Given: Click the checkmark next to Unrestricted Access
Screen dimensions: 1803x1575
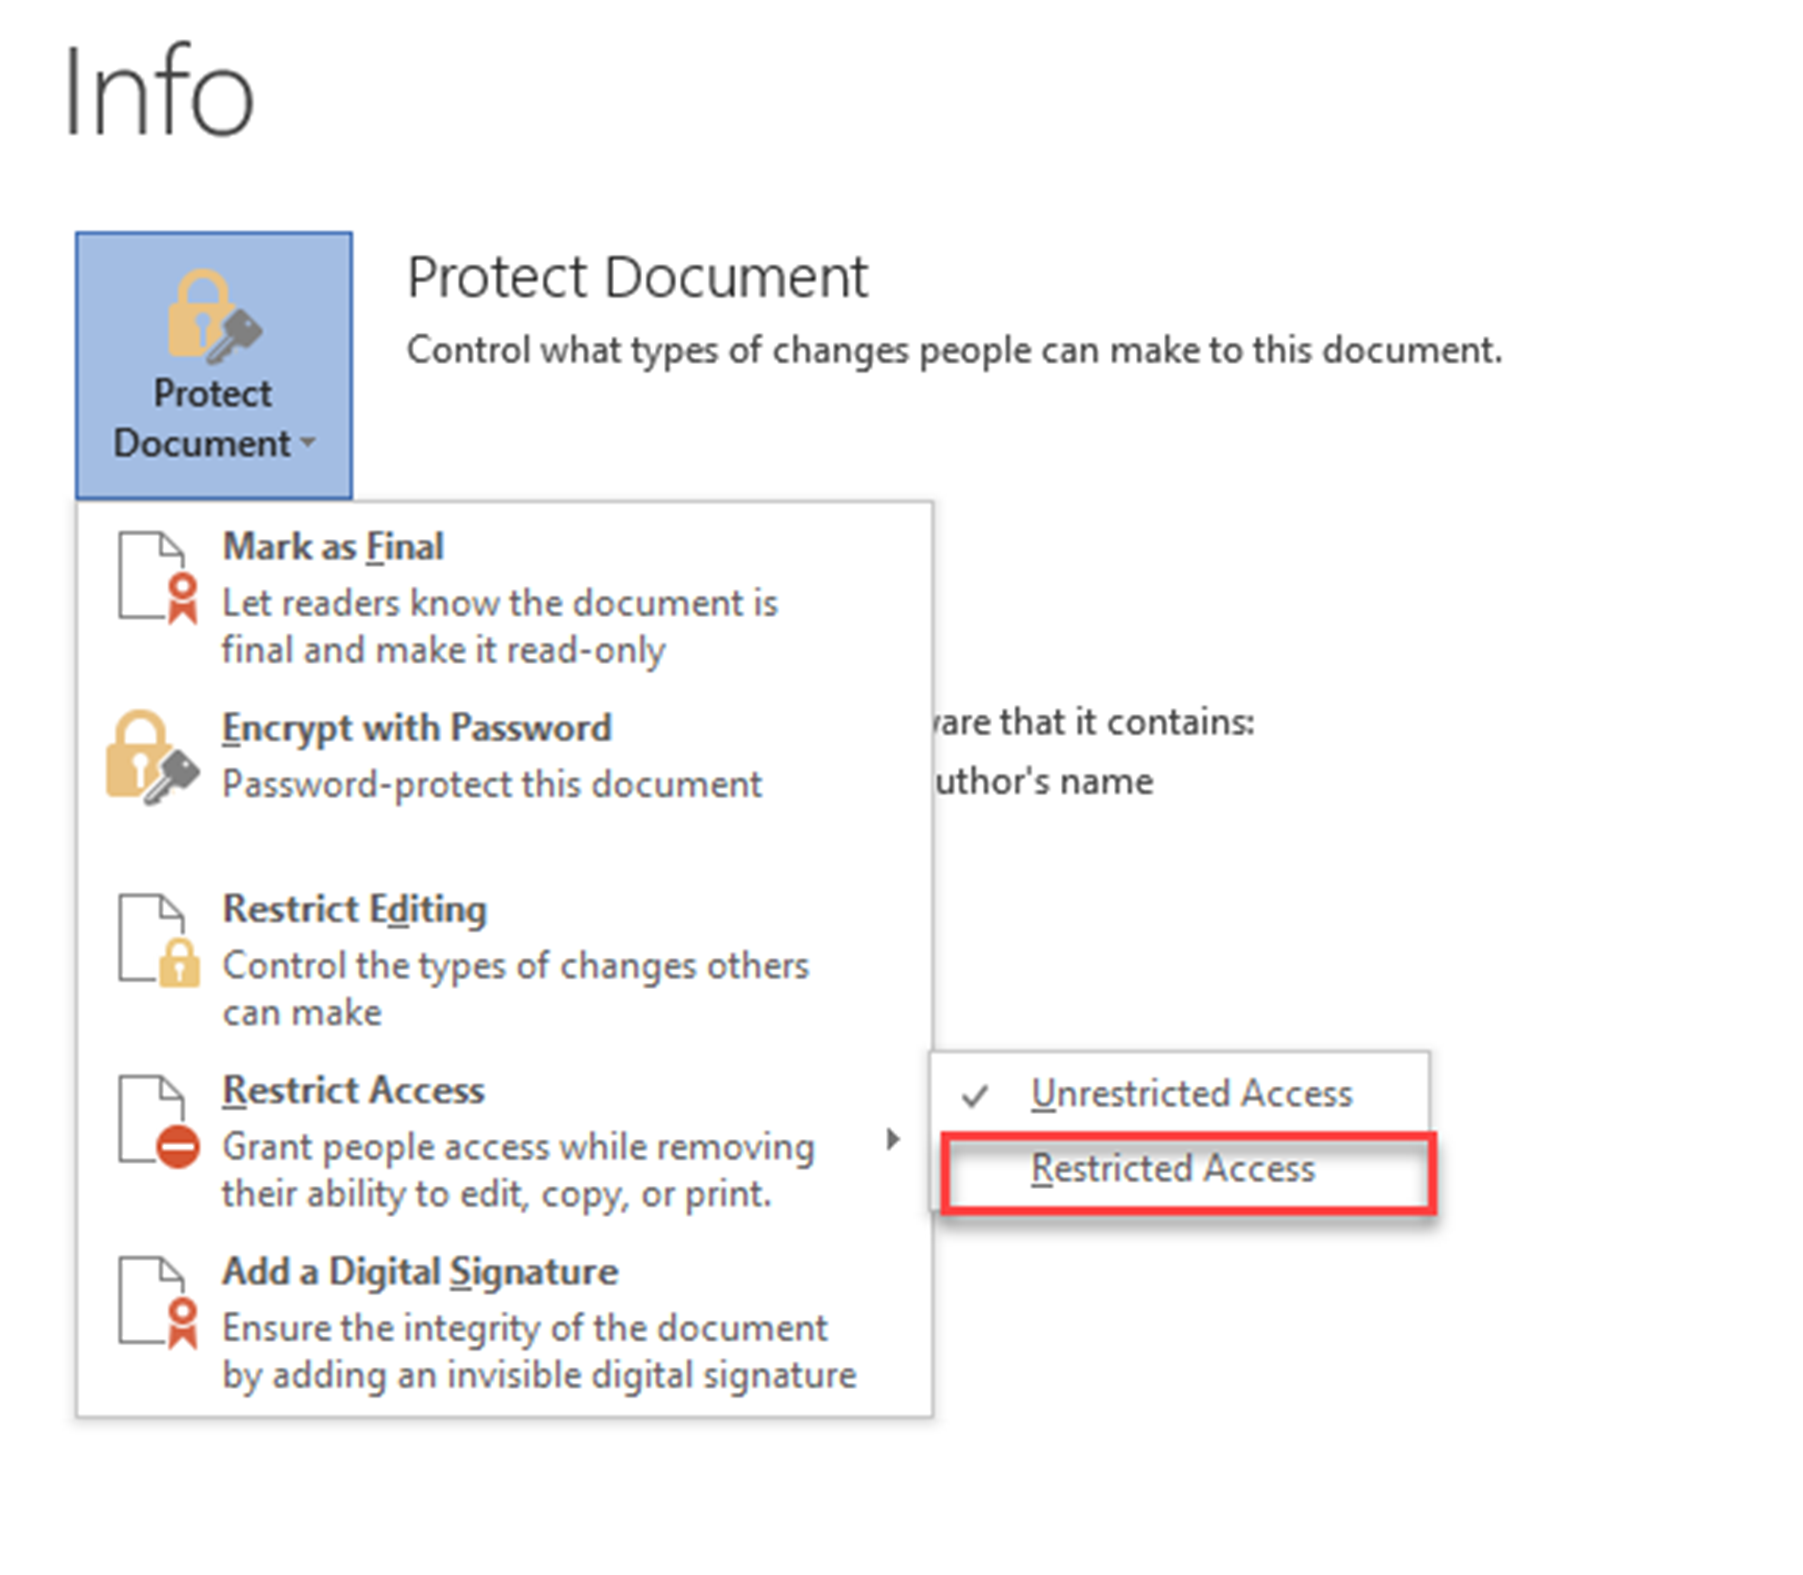Looking at the screenshot, I should tap(974, 1096).
